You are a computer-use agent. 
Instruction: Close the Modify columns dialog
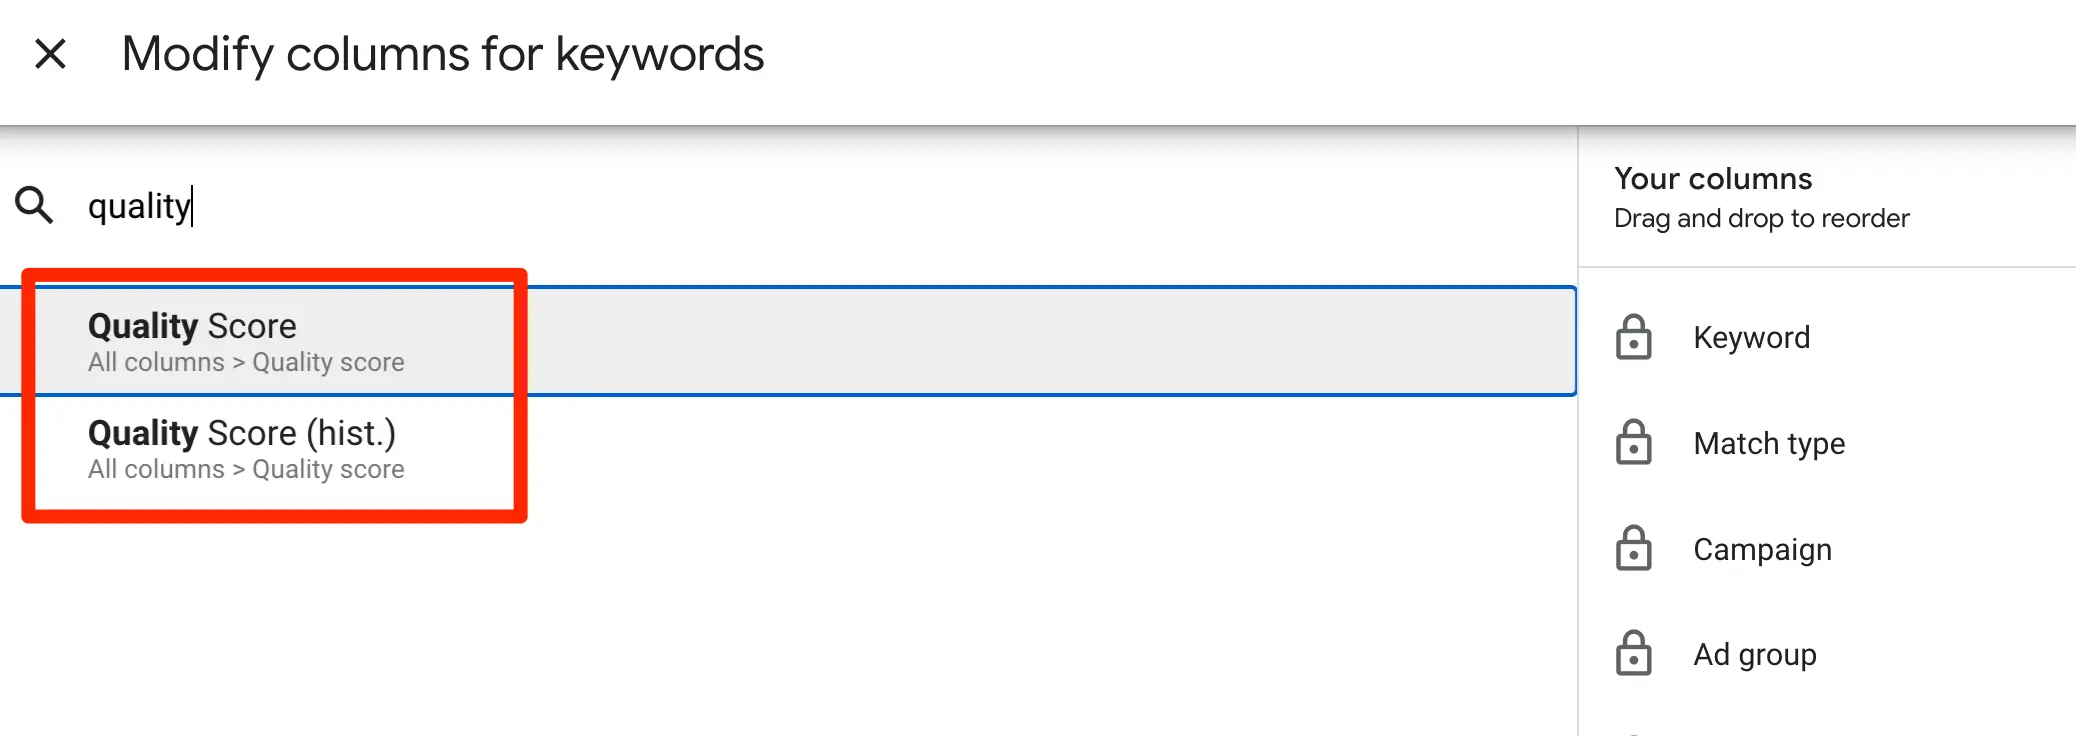[x=50, y=54]
